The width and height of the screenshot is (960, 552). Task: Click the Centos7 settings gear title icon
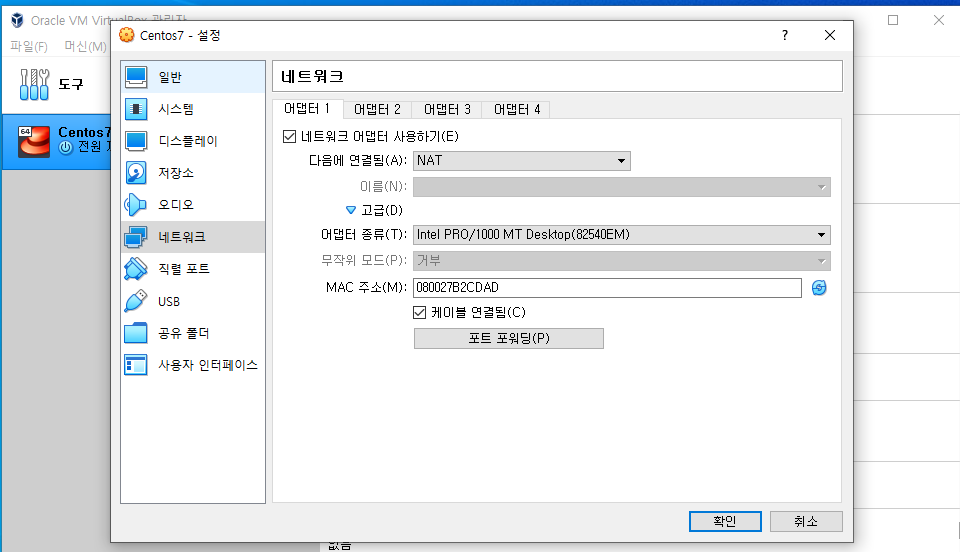pyautogui.click(x=127, y=35)
